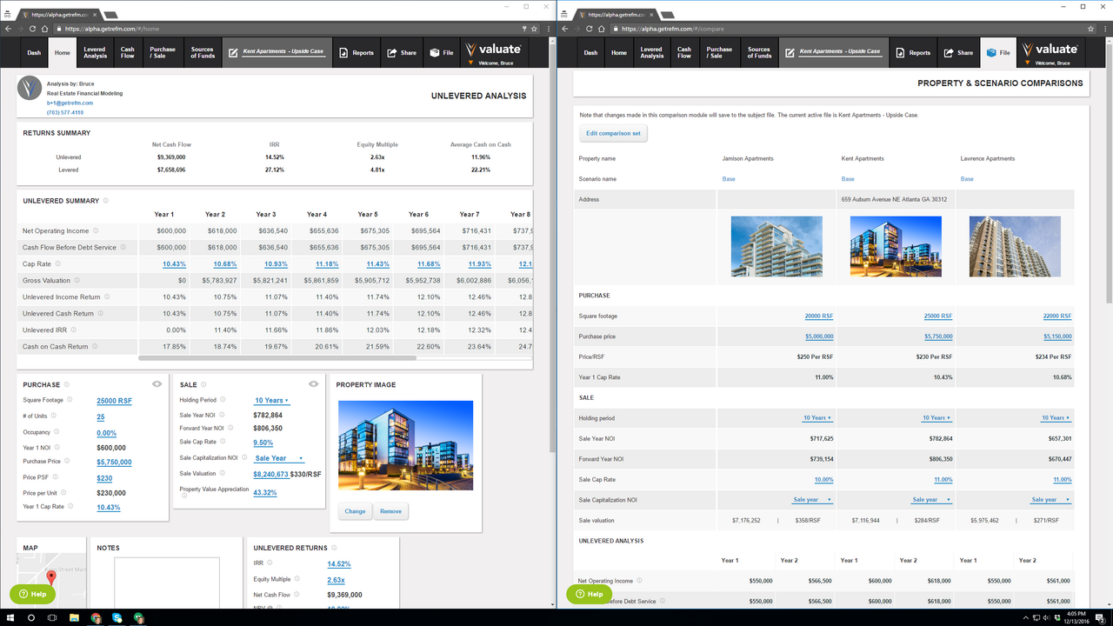Open File Explorer from the taskbar
Image resolution: width=1113 pixels, height=626 pixels.
point(74,618)
